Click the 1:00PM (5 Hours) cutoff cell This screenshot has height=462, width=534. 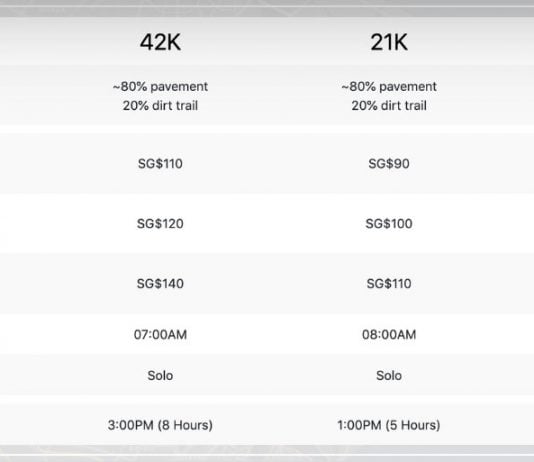coord(389,425)
